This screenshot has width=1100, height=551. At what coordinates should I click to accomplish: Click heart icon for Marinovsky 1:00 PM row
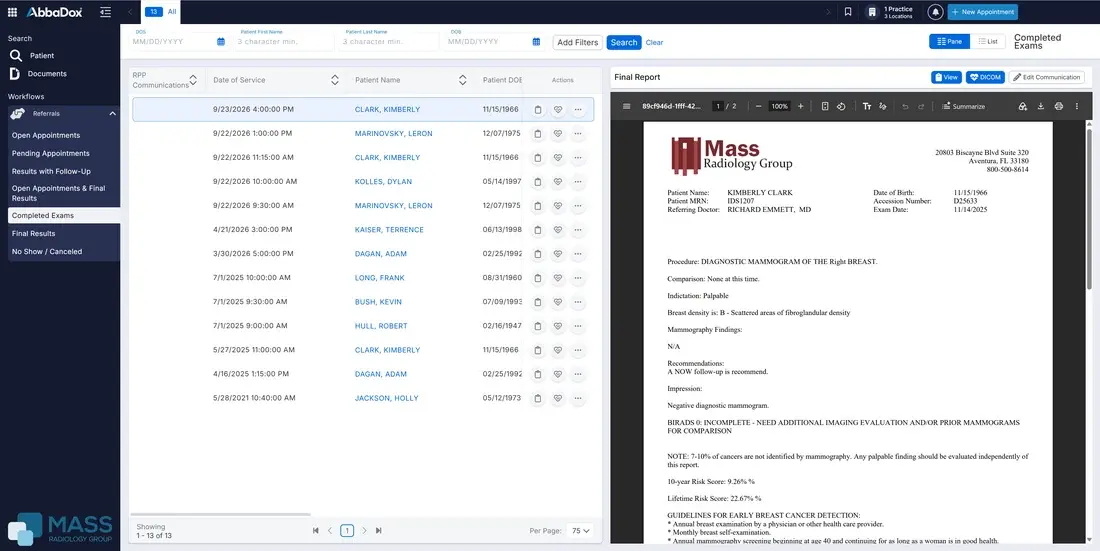tap(558, 133)
